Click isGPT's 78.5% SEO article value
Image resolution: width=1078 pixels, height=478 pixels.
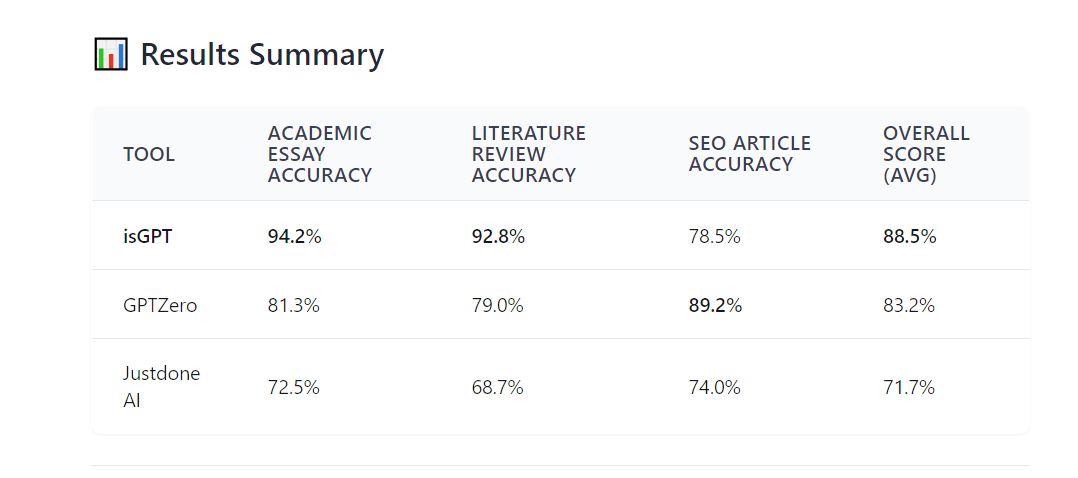(x=714, y=236)
